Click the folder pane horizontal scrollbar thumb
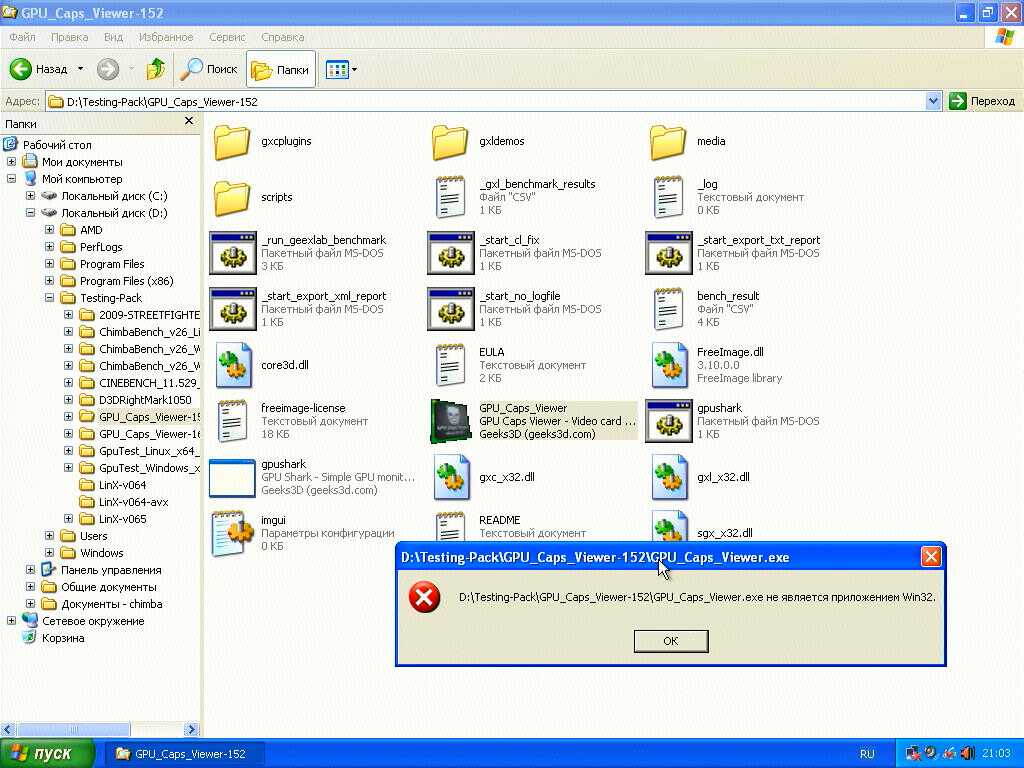Screen dimensions: 1024x768 pyautogui.click(x=72, y=729)
